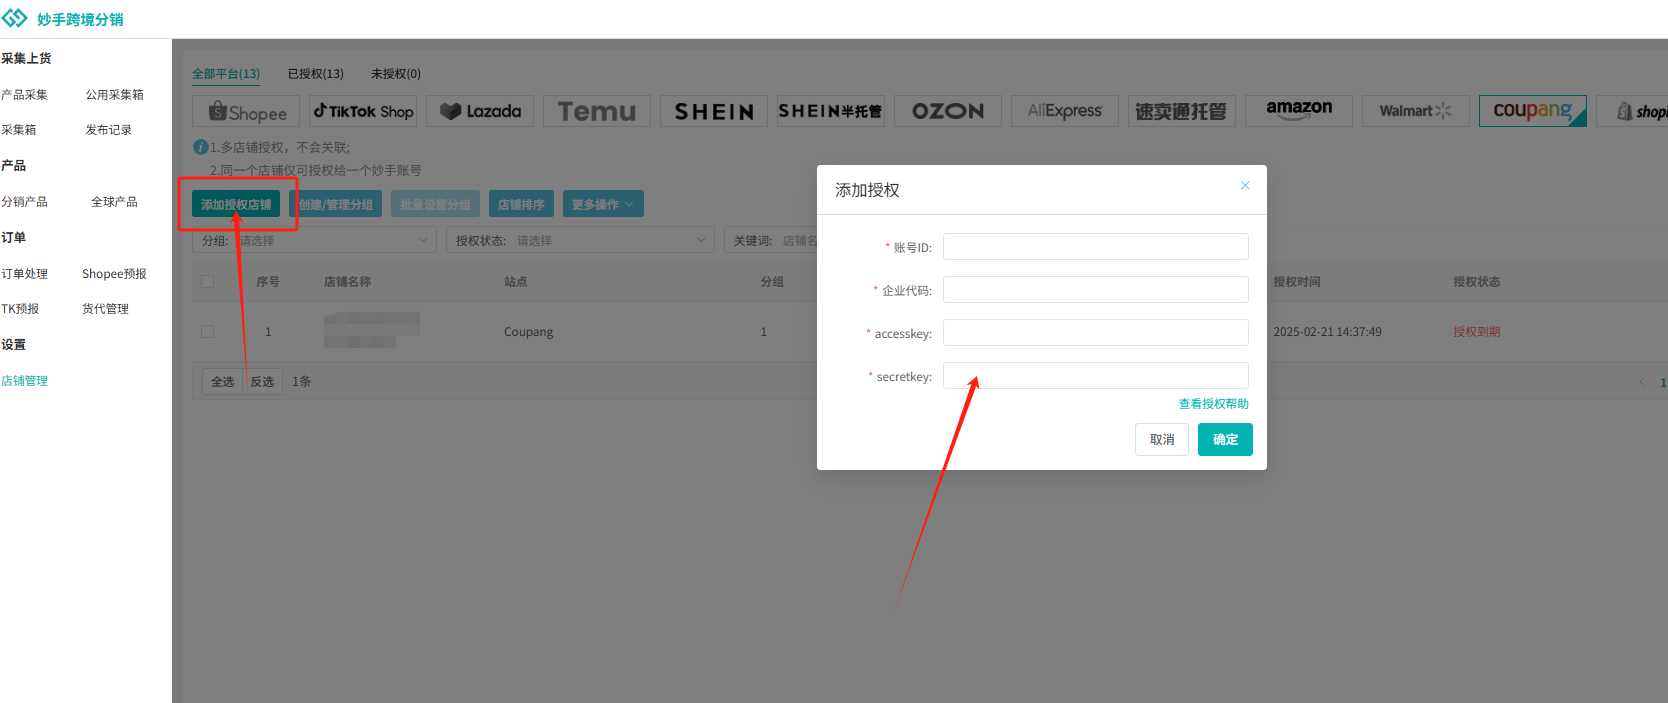
Task: Open 公用采集箱 in the sidebar
Action: tap(115, 95)
